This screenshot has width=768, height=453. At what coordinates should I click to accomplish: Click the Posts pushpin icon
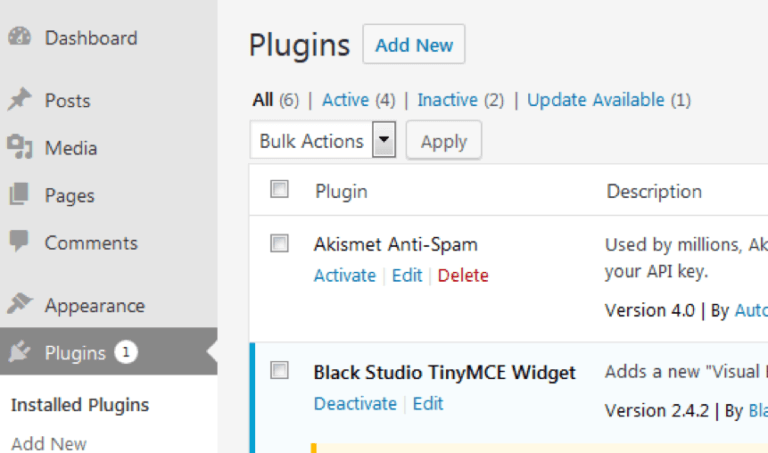click(20, 99)
